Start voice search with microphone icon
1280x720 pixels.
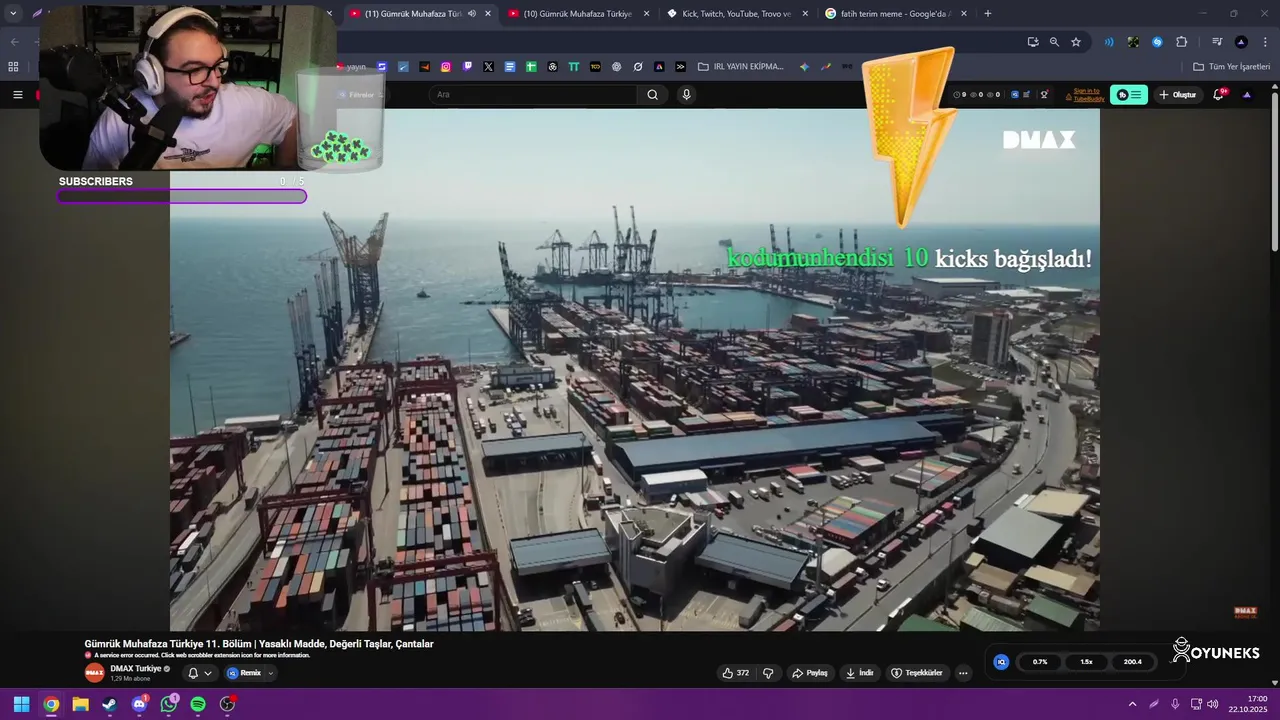(x=686, y=95)
